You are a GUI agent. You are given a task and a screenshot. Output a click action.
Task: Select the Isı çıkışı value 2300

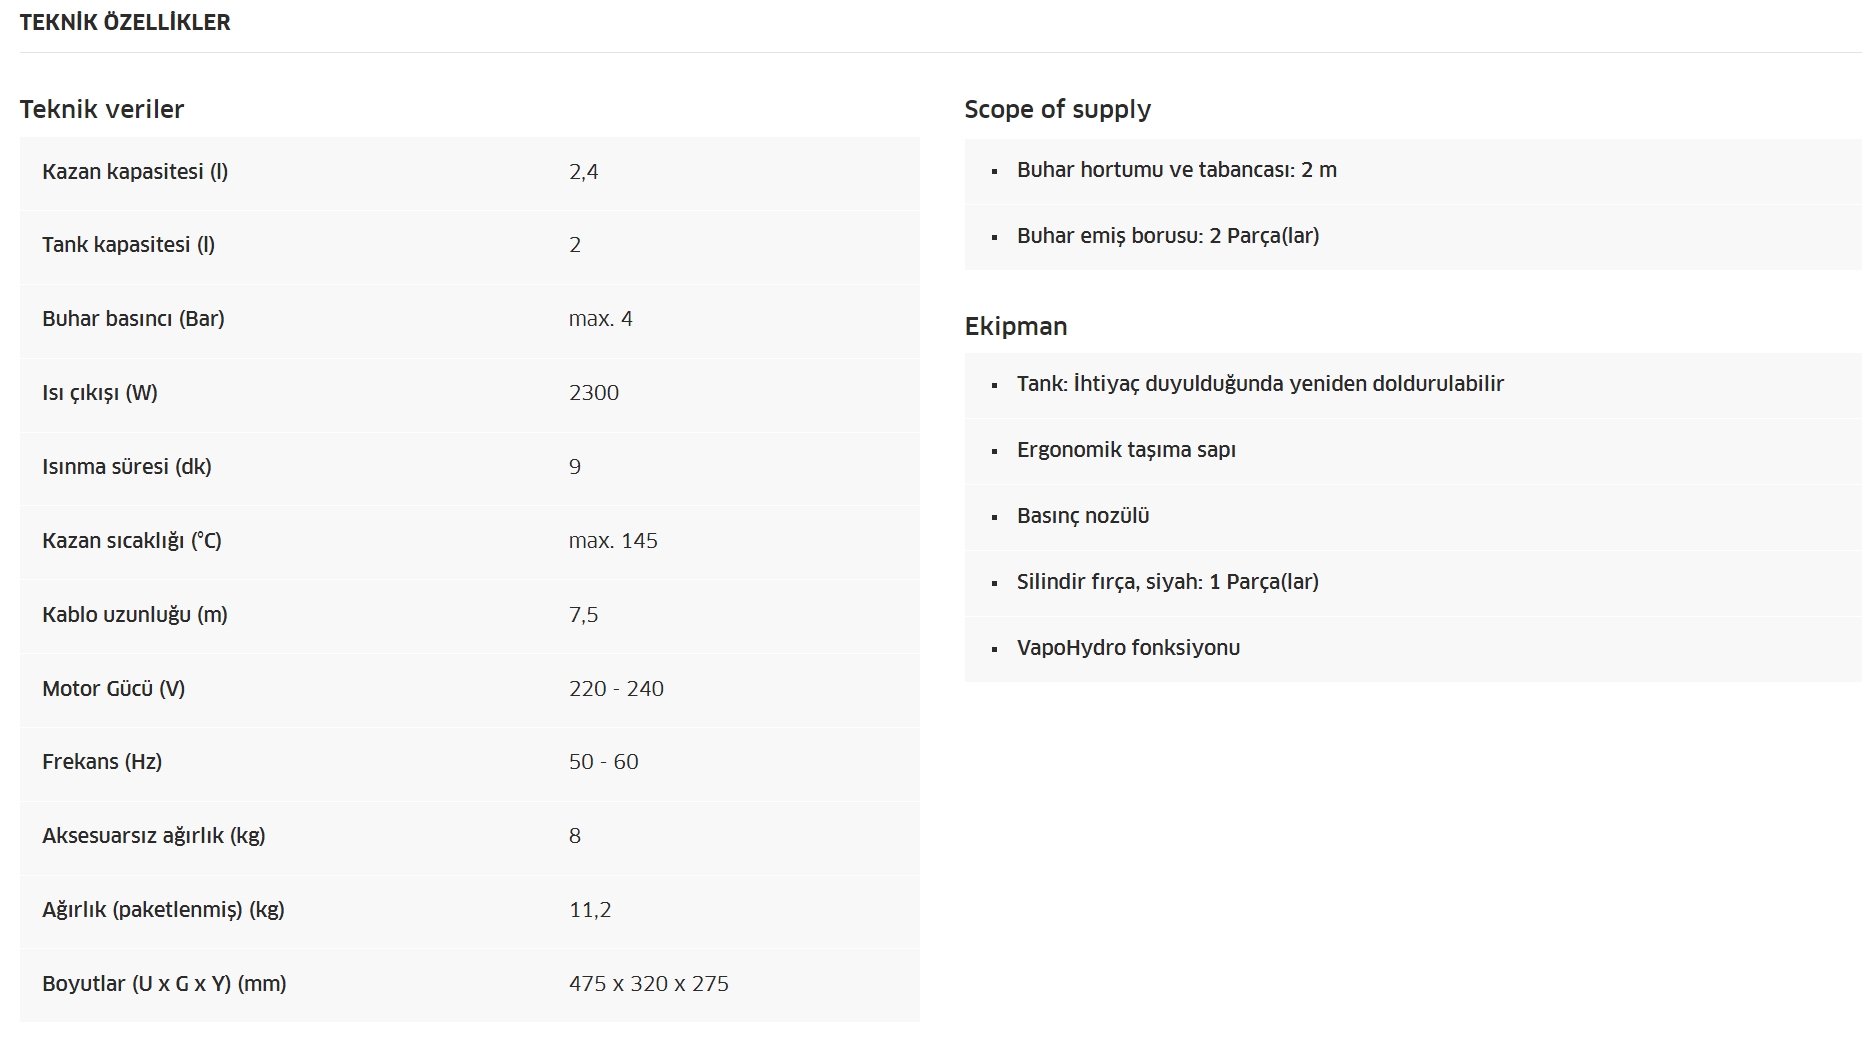[594, 393]
